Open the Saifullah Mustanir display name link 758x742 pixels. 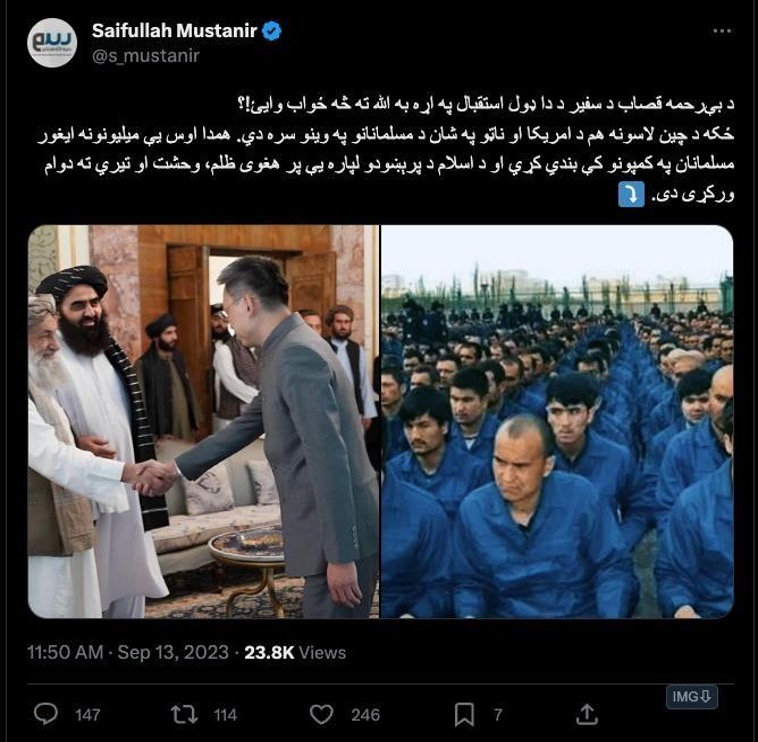(x=174, y=31)
